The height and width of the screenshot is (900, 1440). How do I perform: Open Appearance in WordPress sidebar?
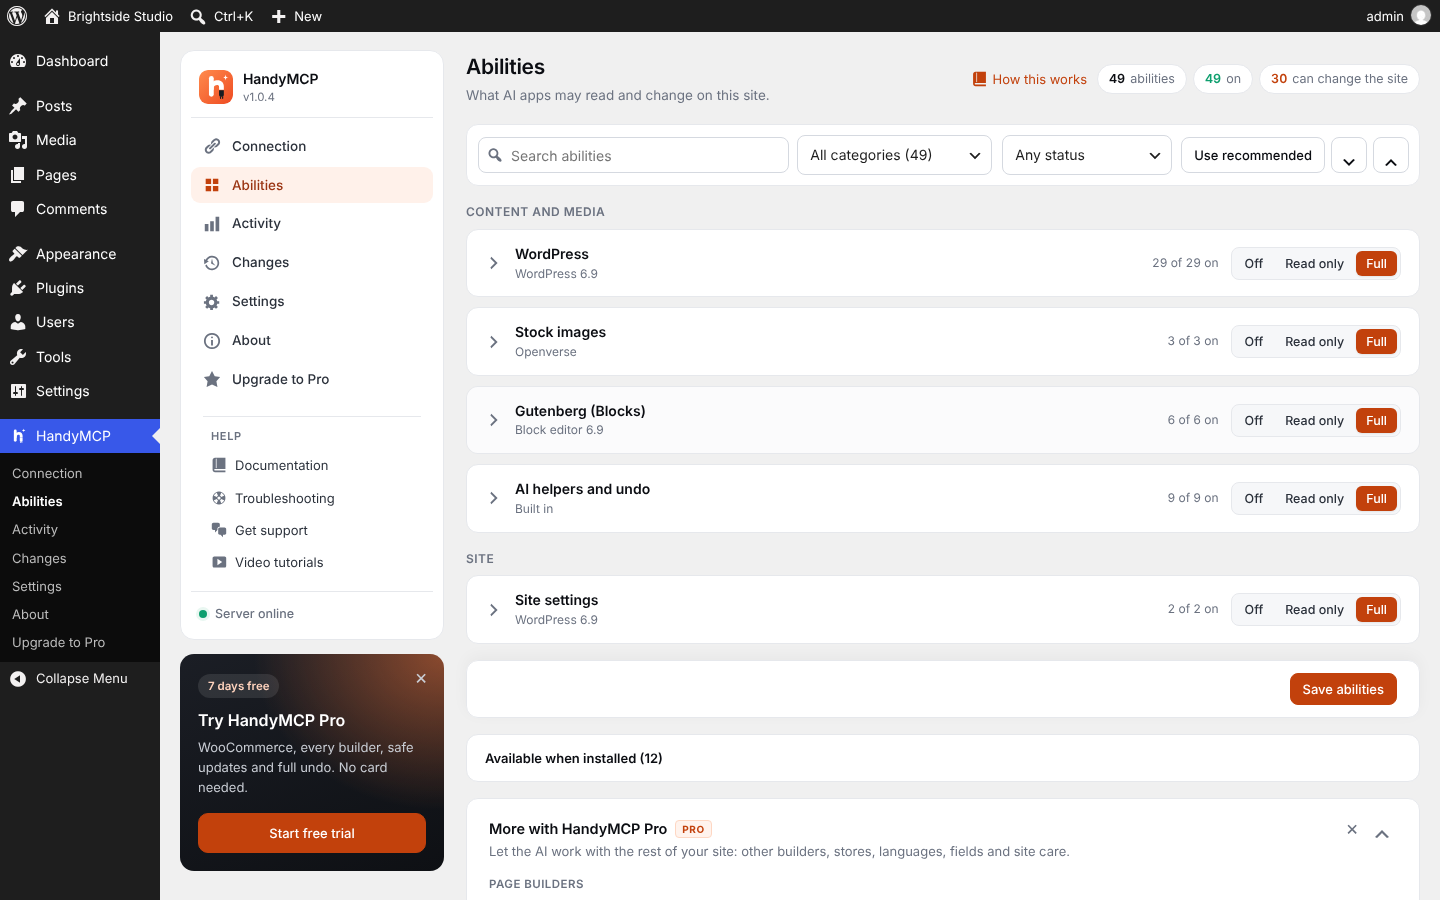point(80,254)
